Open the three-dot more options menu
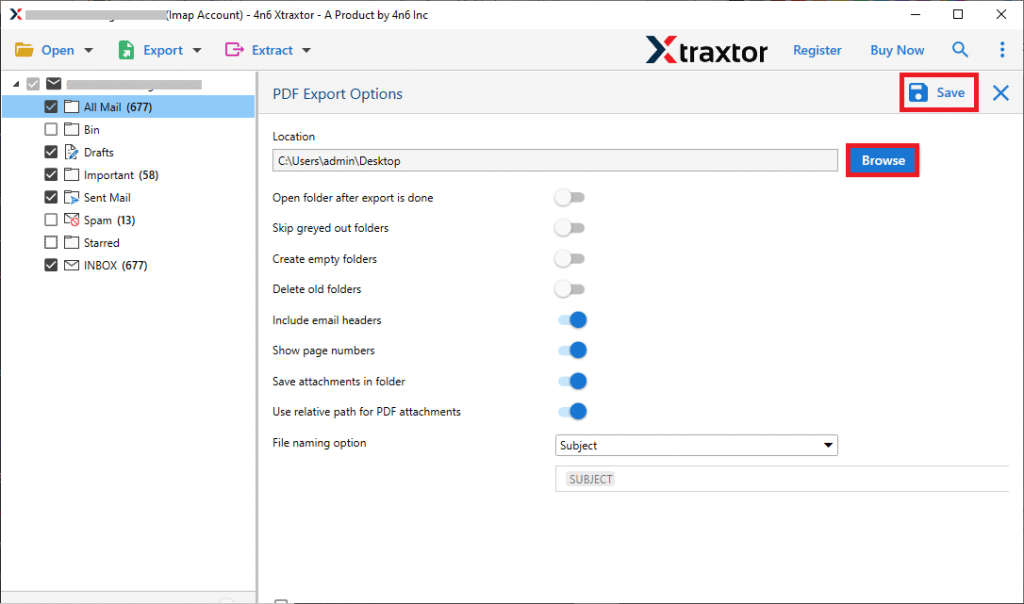This screenshot has width=1024, height=604. coord(1002,50)
